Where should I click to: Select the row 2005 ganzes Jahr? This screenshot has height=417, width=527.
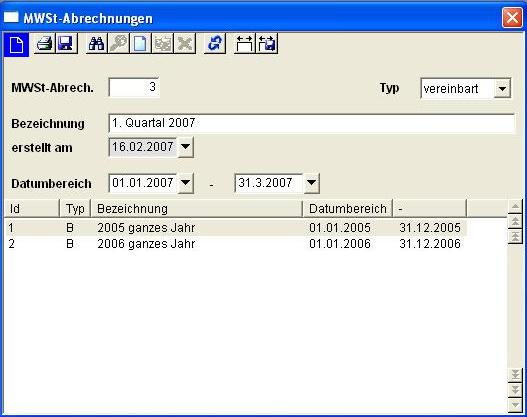click(x=236, y=227)
